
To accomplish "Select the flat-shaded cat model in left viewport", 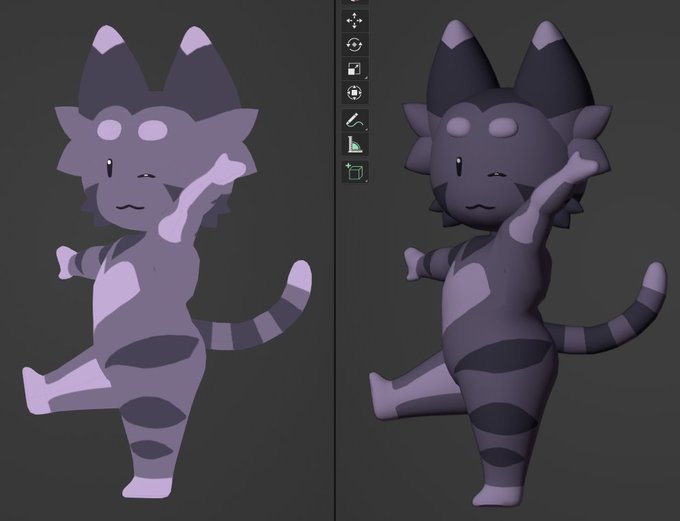I will [x=167, y=262].
